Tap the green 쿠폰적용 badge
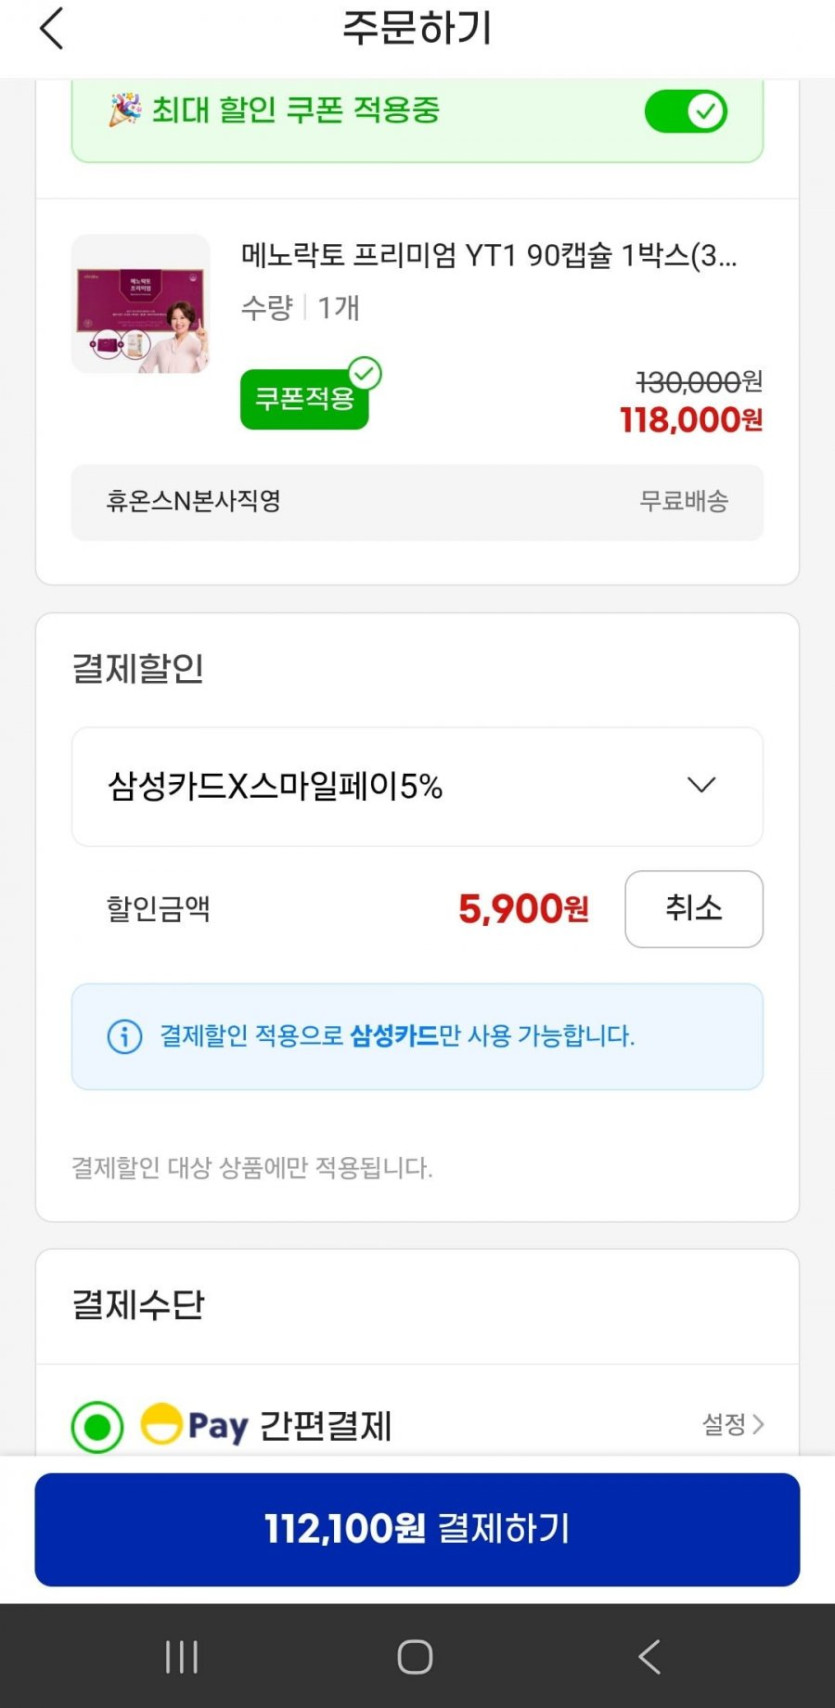This screenshot has width=835, height=1708. point(305,398)
